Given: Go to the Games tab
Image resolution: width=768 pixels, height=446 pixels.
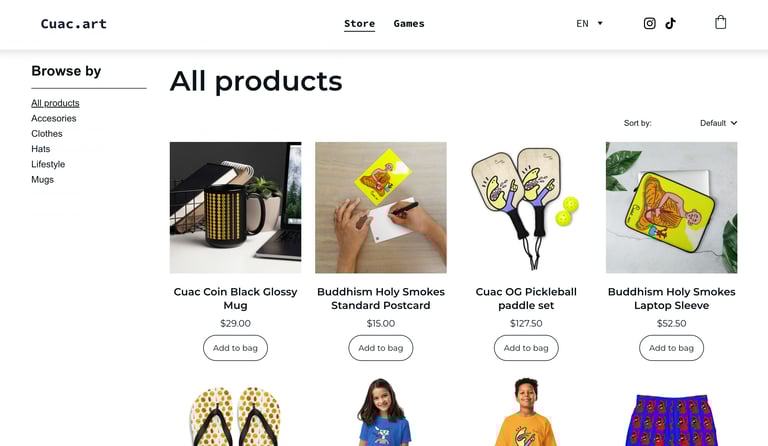Looking at the screenshot, I should [x=409, y=23].
